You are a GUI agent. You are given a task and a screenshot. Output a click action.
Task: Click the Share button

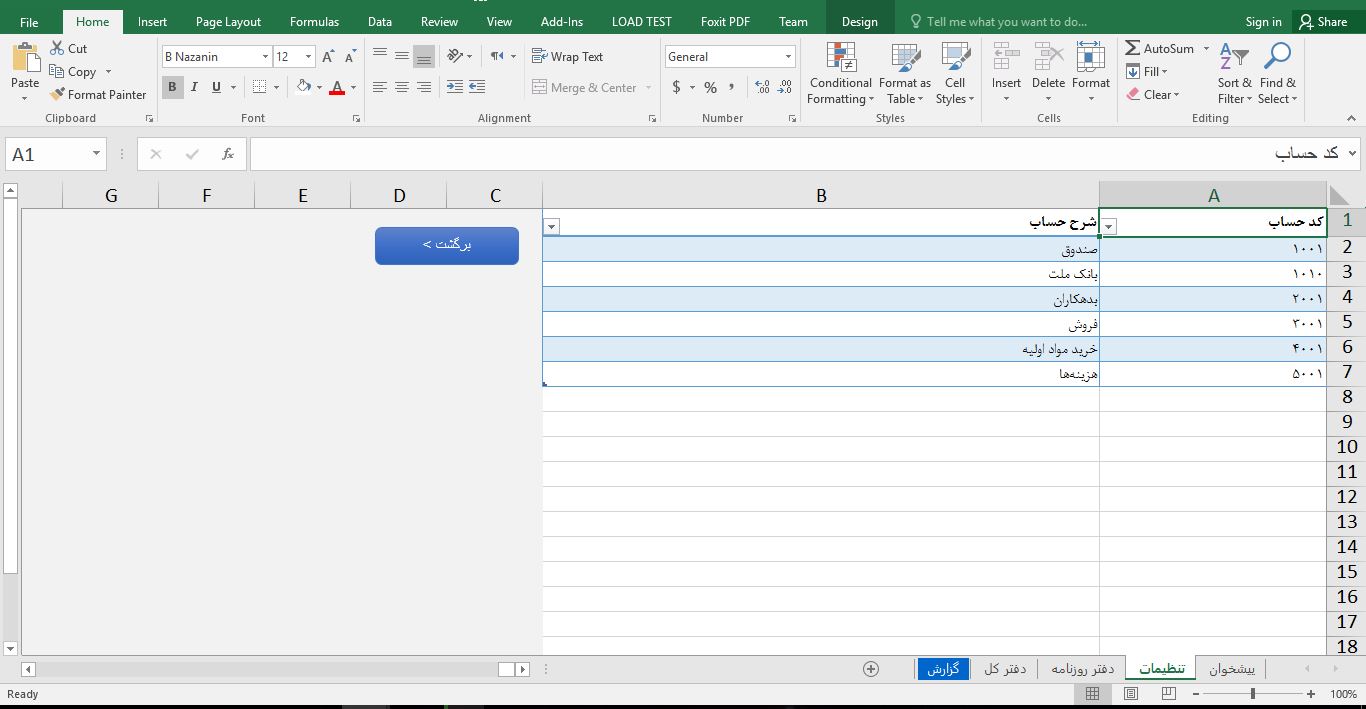click(1322, 21)
